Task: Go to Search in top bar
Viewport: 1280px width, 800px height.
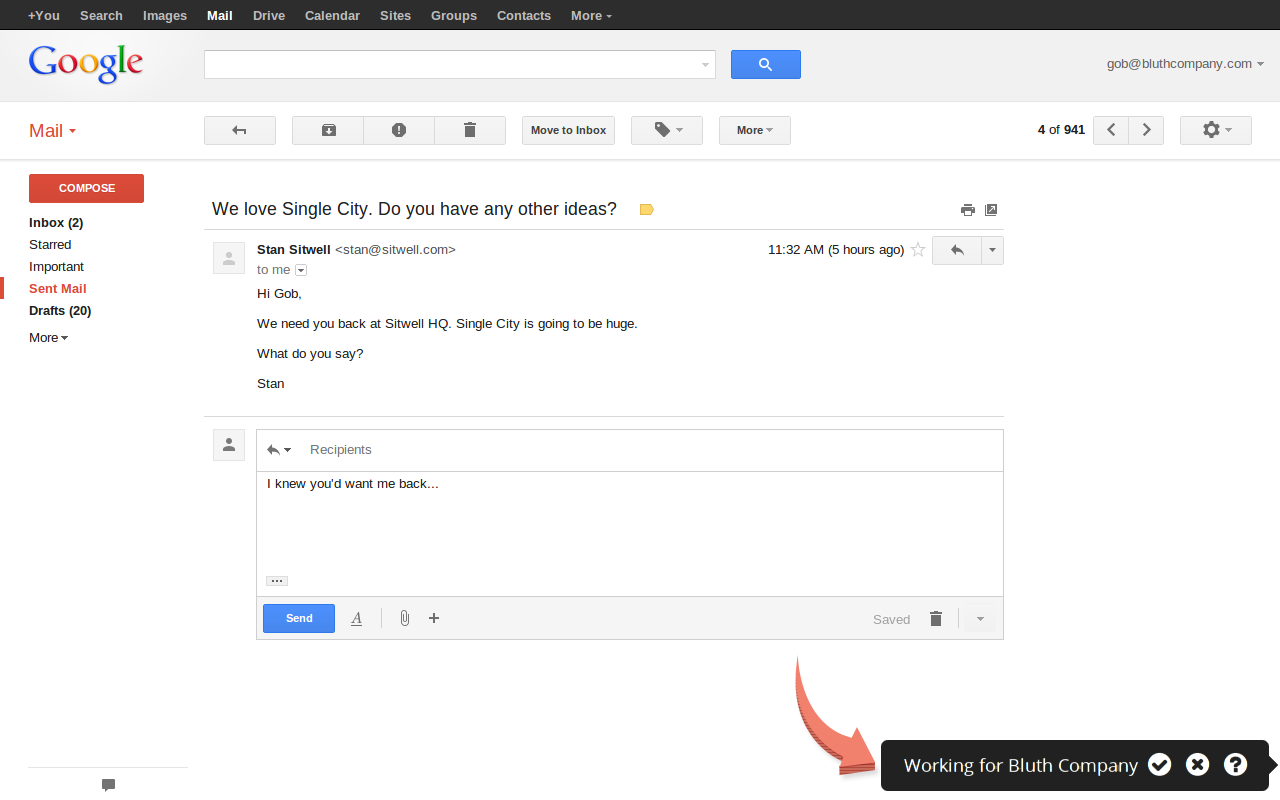Action: tap(101, 15)
